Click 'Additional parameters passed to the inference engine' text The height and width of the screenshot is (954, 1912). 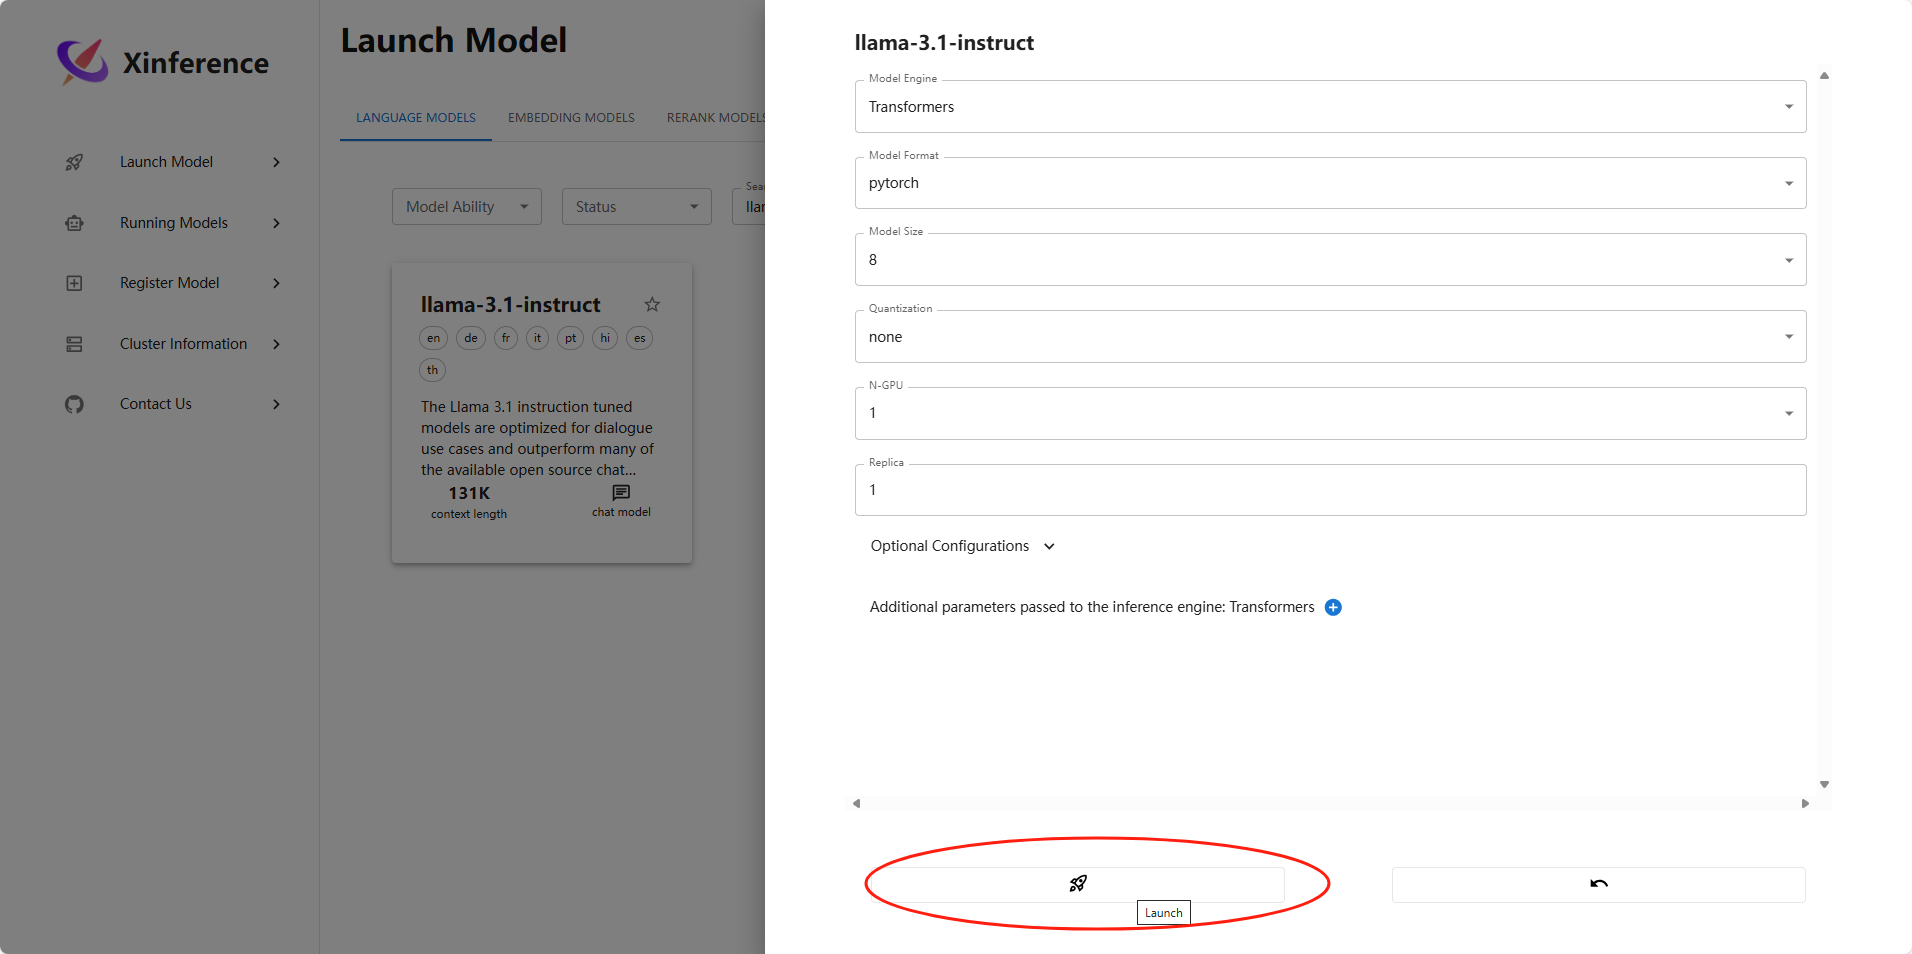(x=1092, y=607)
